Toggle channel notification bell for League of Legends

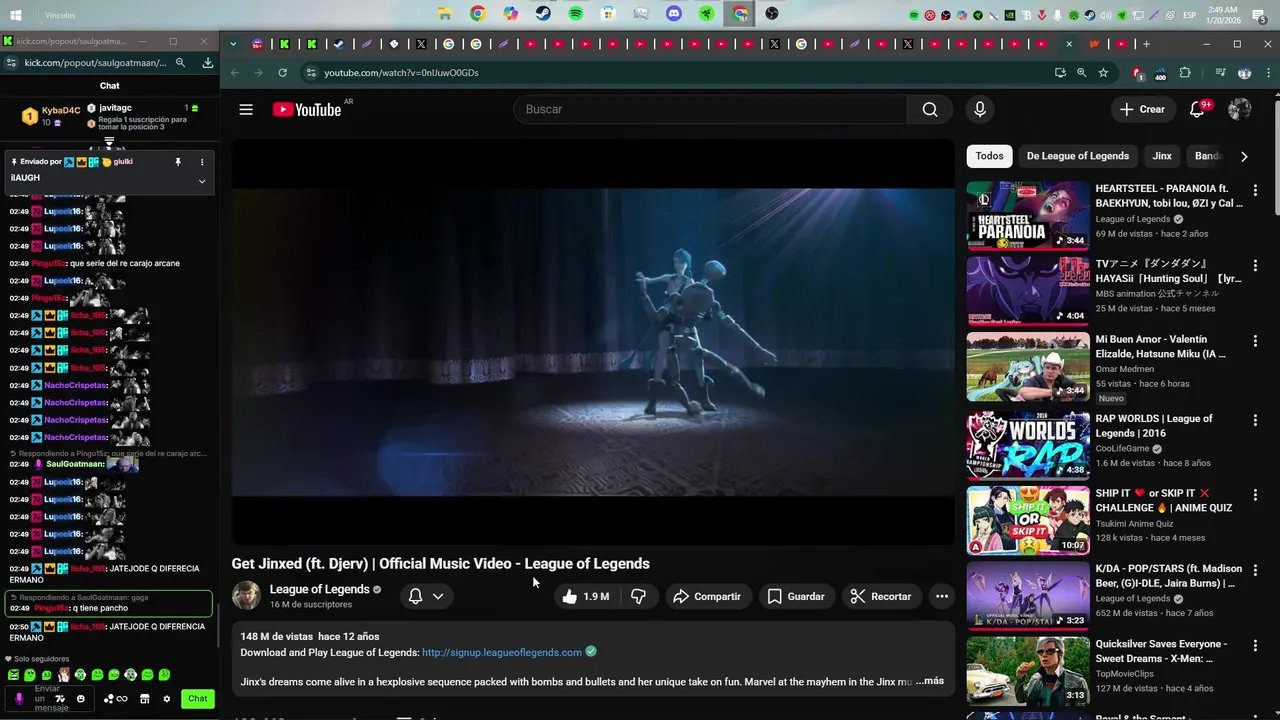tap(426, 596)
